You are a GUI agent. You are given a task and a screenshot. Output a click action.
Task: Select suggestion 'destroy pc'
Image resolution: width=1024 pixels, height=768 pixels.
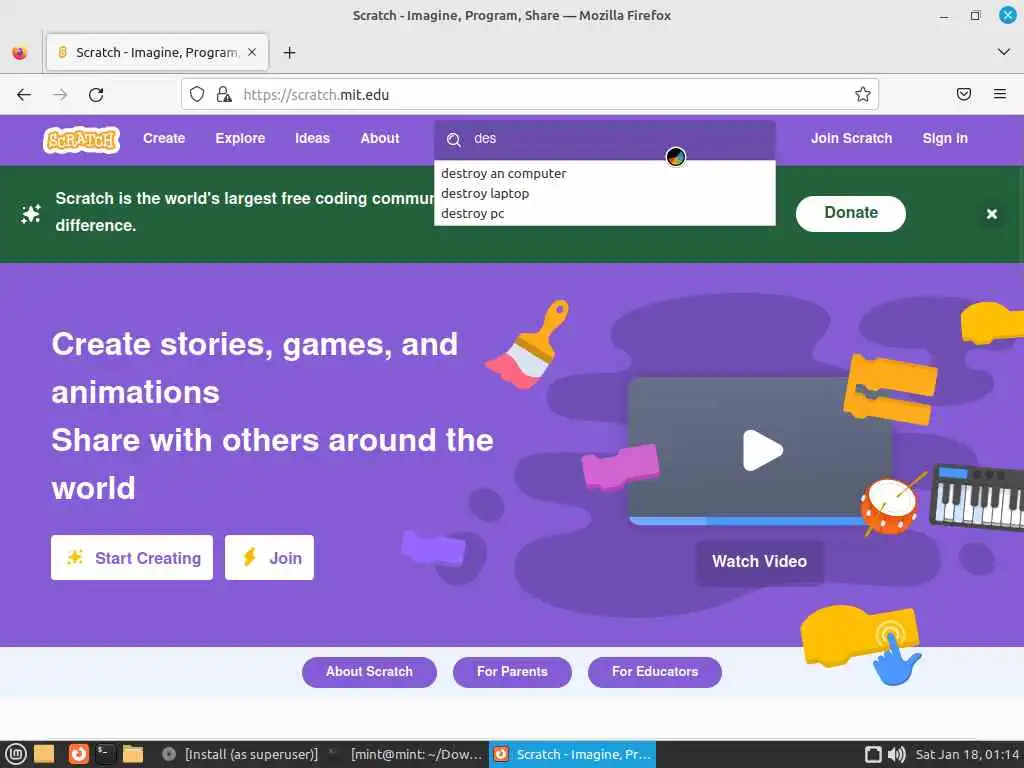605,214
